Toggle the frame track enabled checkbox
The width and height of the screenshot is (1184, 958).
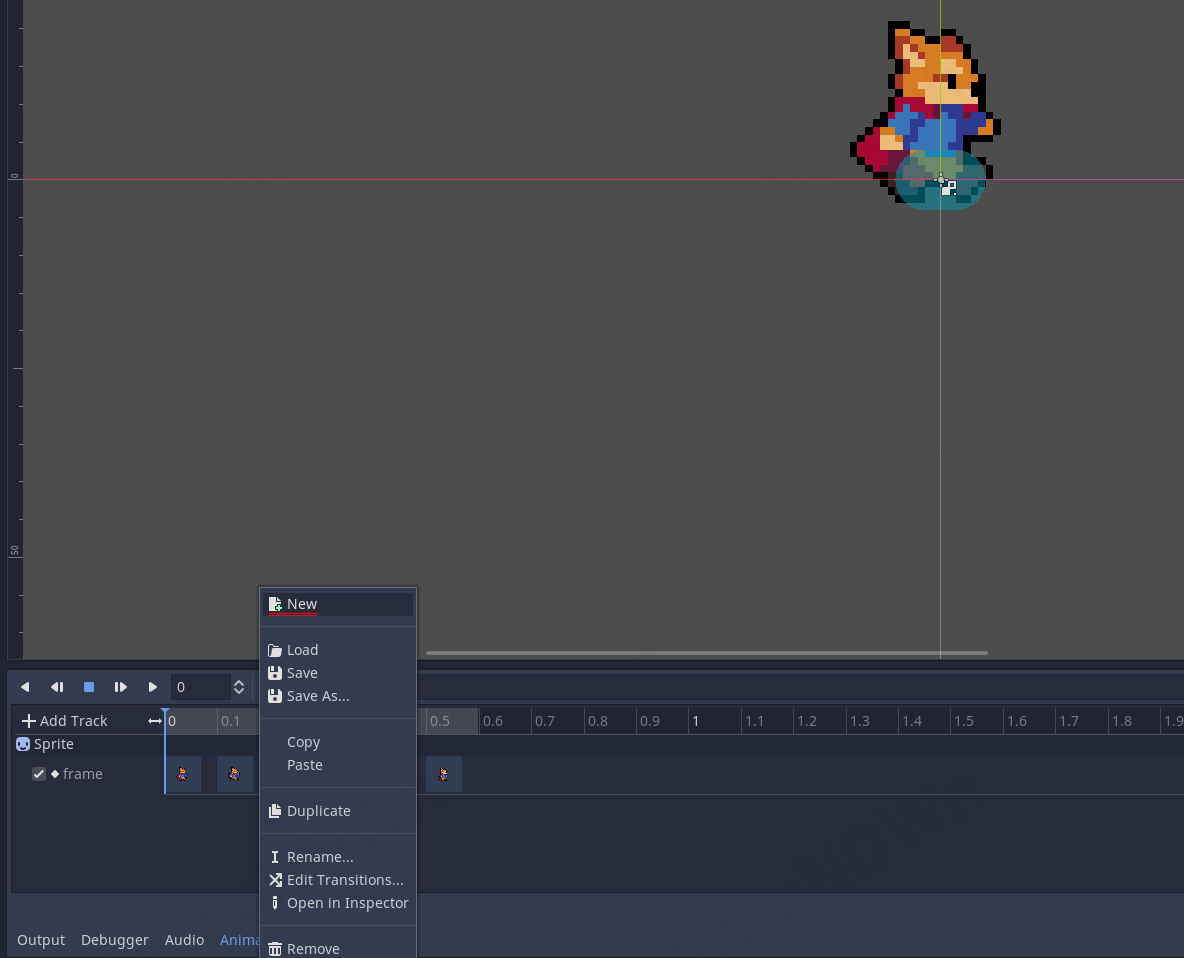coord(39,774)
